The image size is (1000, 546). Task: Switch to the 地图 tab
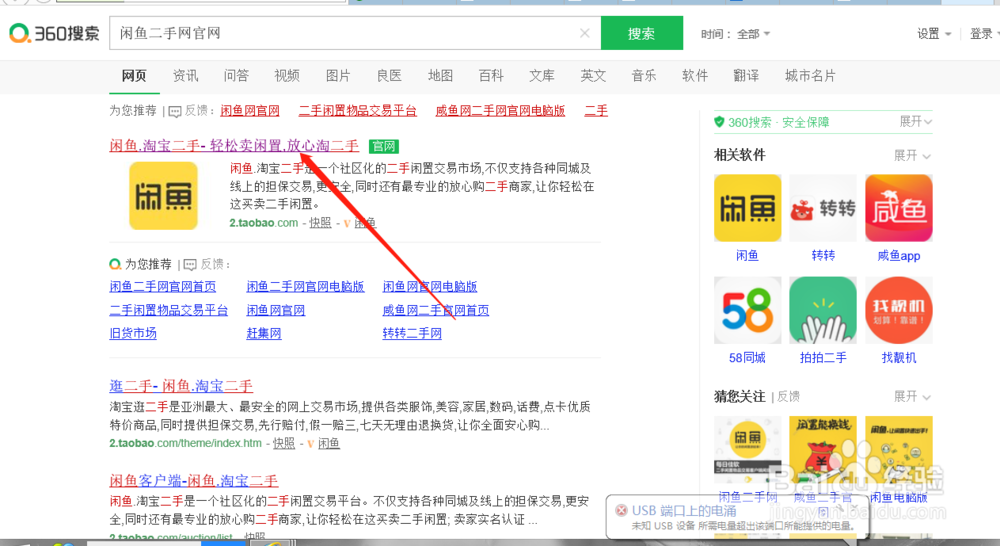click(x=440, y=76)
